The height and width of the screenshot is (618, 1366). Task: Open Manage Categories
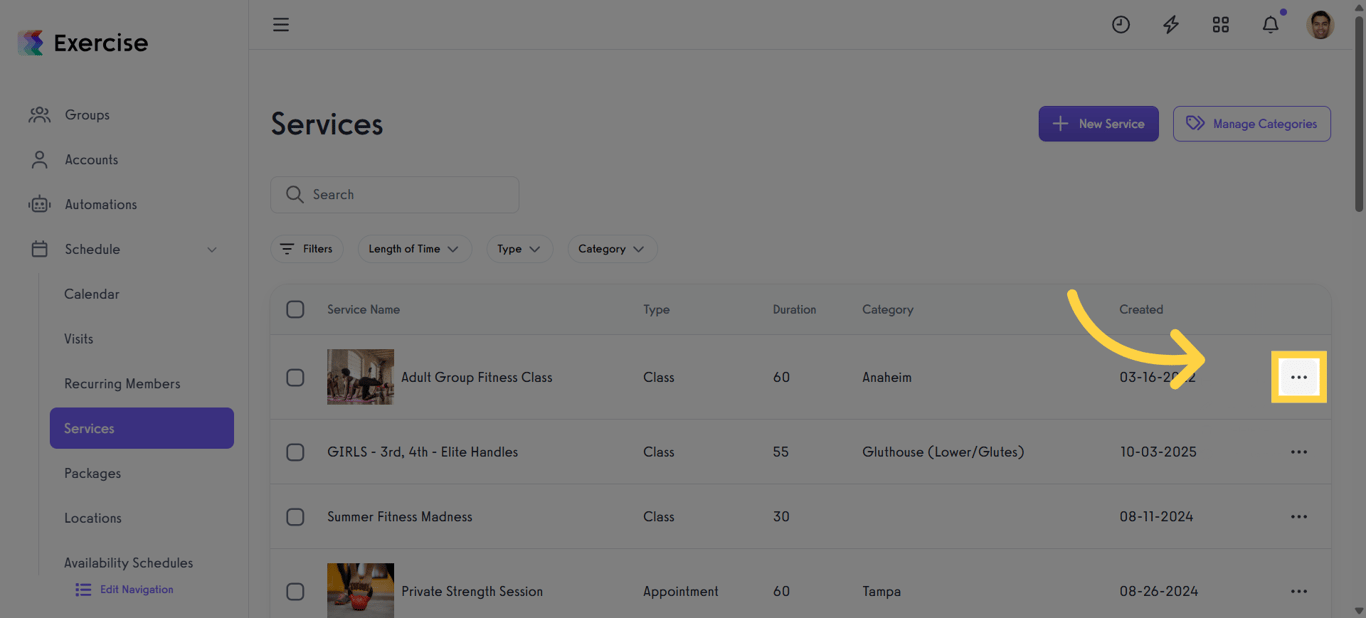[x=1251, y=123]
